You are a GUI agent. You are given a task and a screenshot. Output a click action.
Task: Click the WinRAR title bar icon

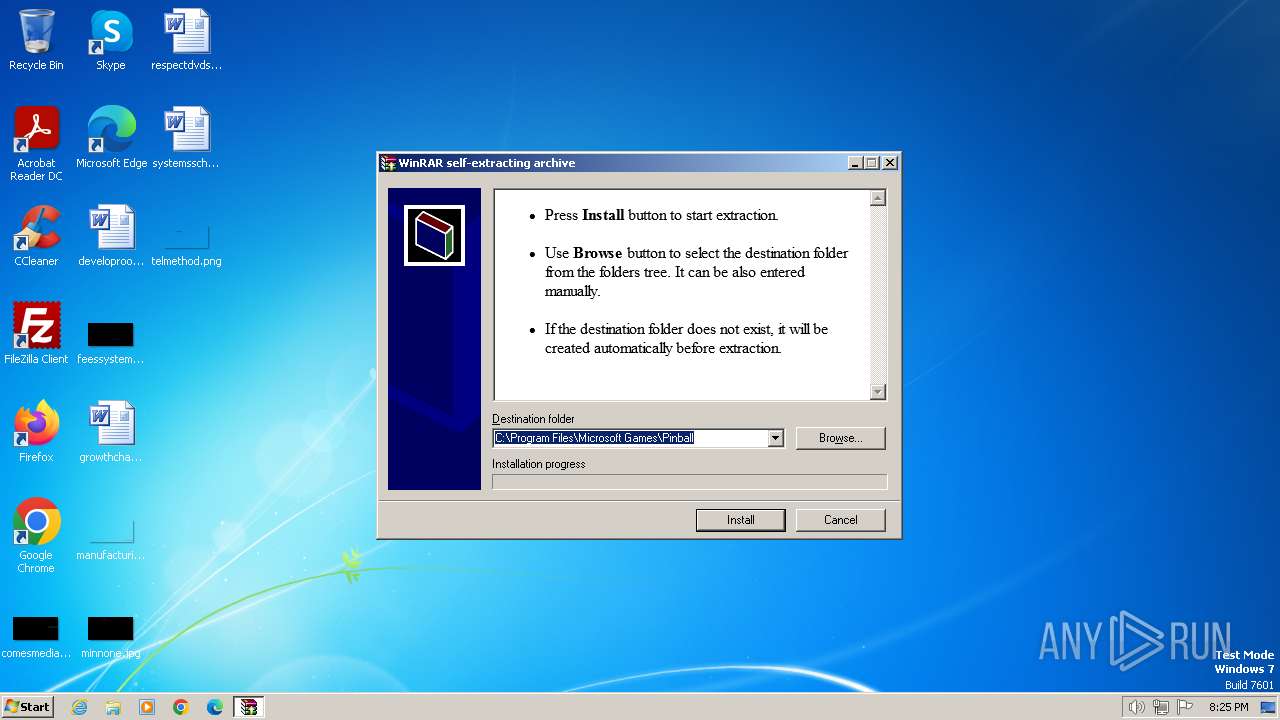[388, 163]
